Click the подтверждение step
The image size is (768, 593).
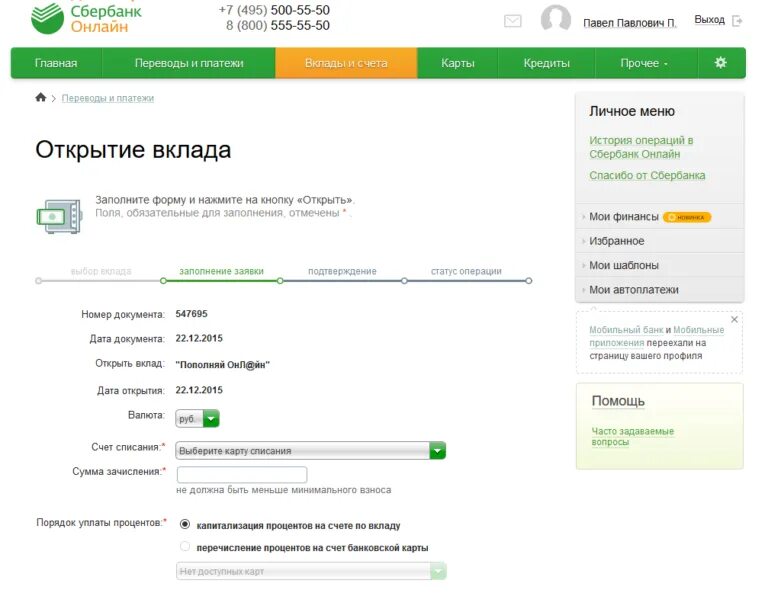(x=342, y=271)
